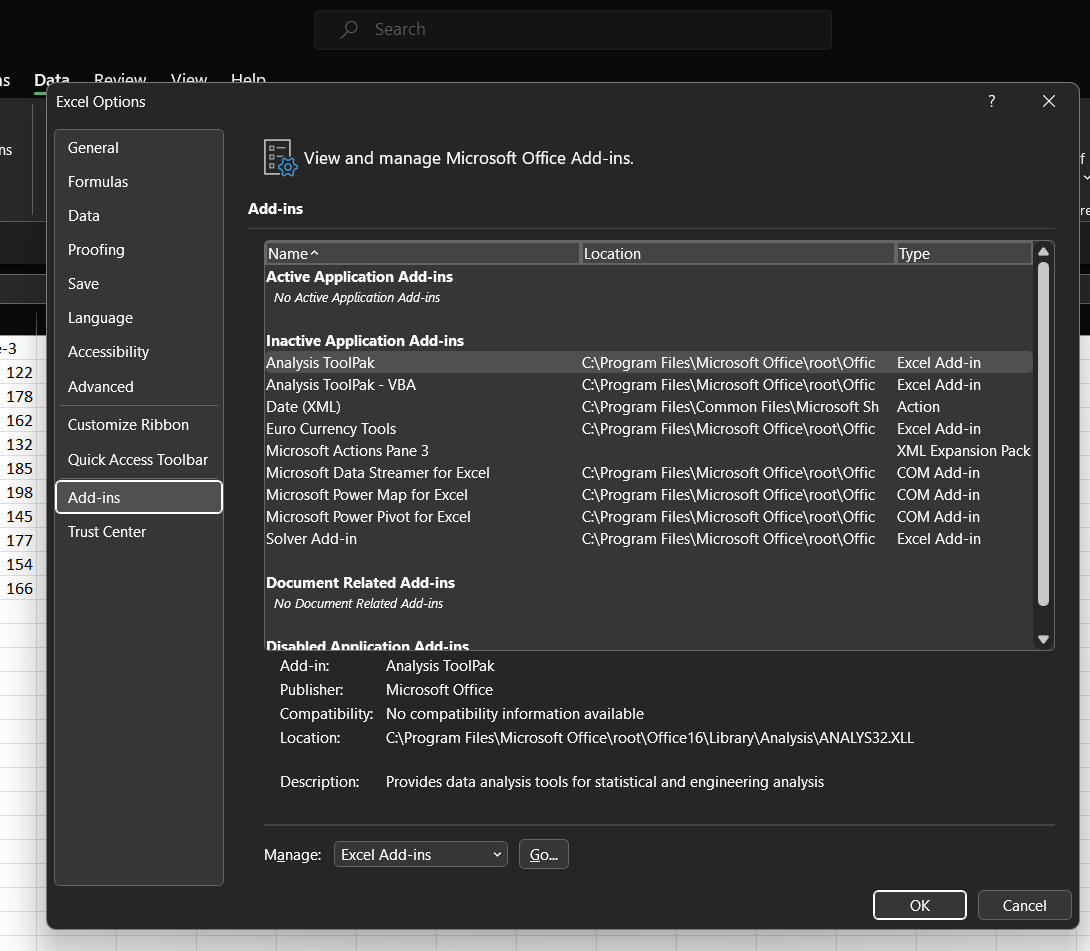Sort add-ins by the Type column header
The height and width of the screenshot is (951, 1090).
pos(963,254)
